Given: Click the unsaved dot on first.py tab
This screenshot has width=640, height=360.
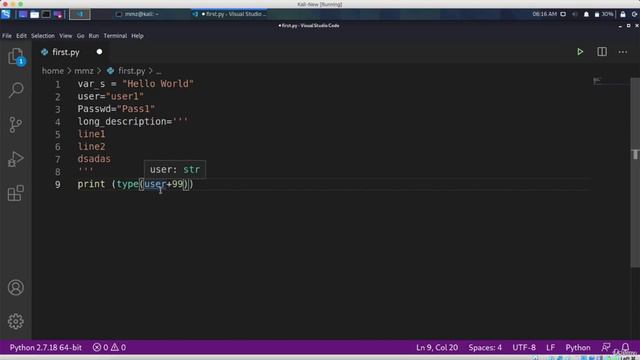Looking at the screenshot, I should click(x=99, y=52).
